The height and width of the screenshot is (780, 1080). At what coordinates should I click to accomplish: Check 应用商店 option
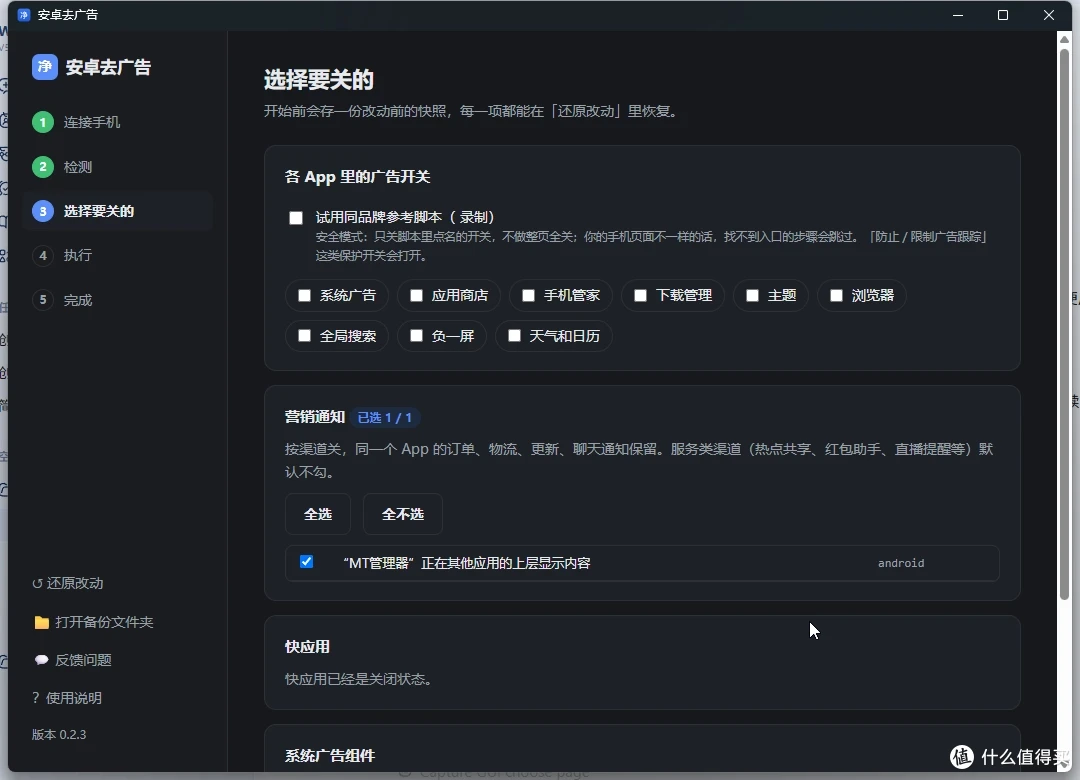[x=416, y=296]
